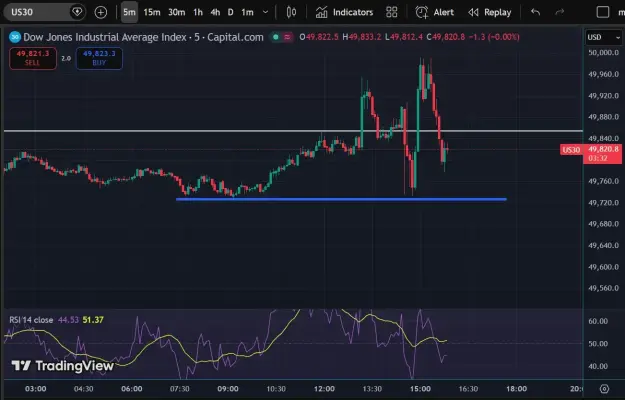
Task: Select the 5m timeframe
Action: pyautogui.click(x=129, y=12)
